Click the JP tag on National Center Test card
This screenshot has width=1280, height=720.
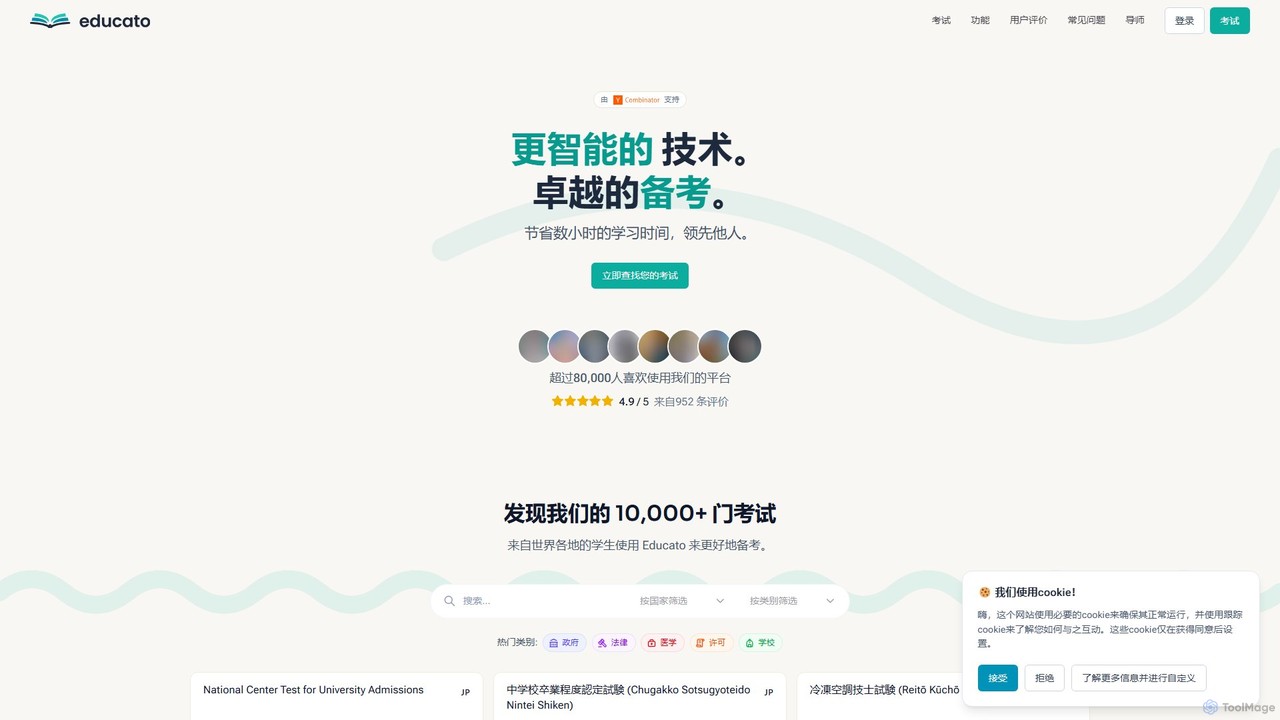[465, 692]
